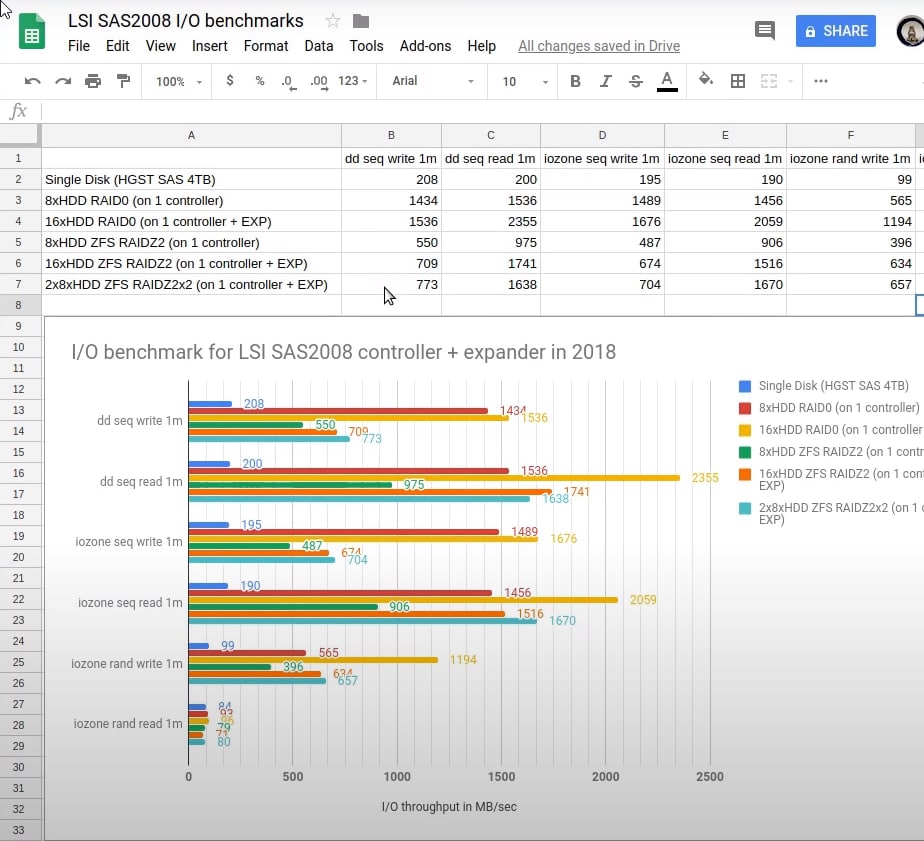Open the zoom level dropdown
The height and width of the screenshot is (841, 924).
pos(179,81)
